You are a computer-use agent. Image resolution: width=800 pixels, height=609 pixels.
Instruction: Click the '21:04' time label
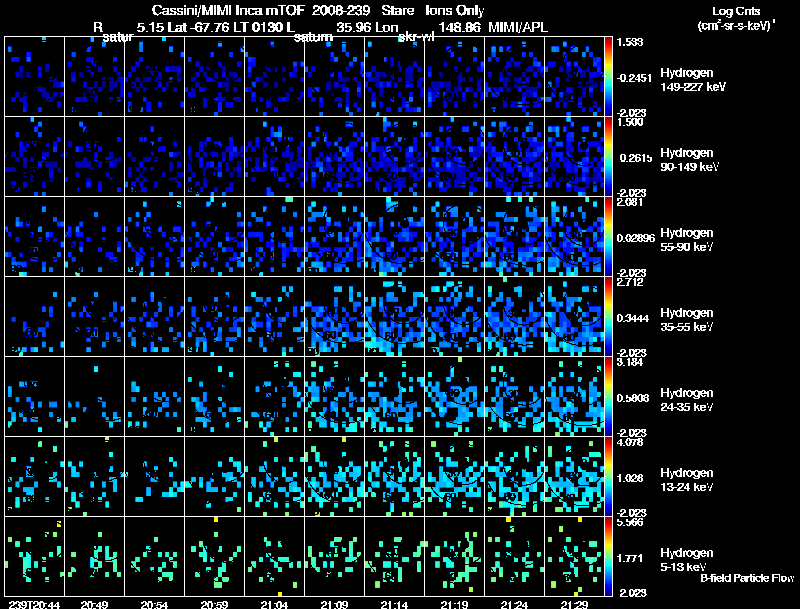pyautogui.click(x=274, y=605)
